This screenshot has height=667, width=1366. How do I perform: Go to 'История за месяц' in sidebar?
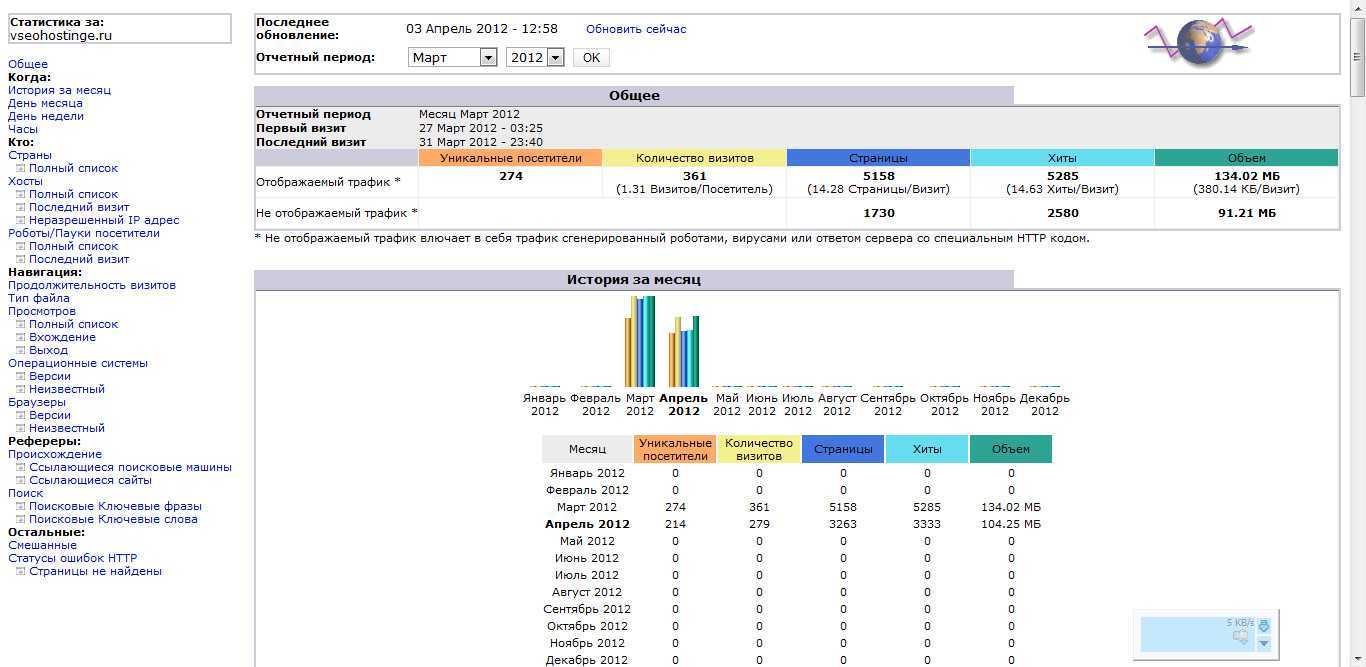click(59, 90)
